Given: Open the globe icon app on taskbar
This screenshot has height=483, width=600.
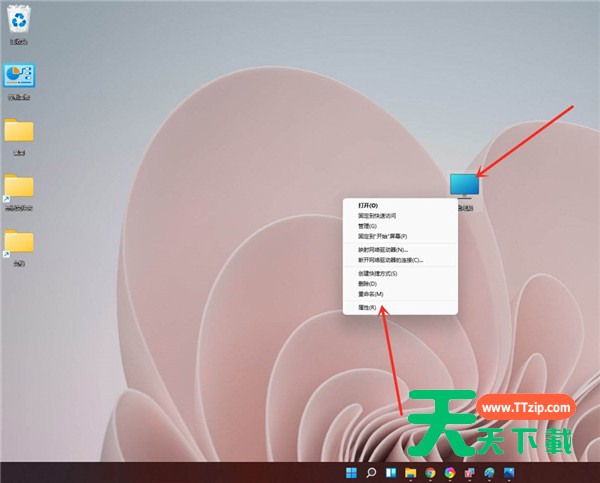Looking at the screenshot, I should coord(489,473).
